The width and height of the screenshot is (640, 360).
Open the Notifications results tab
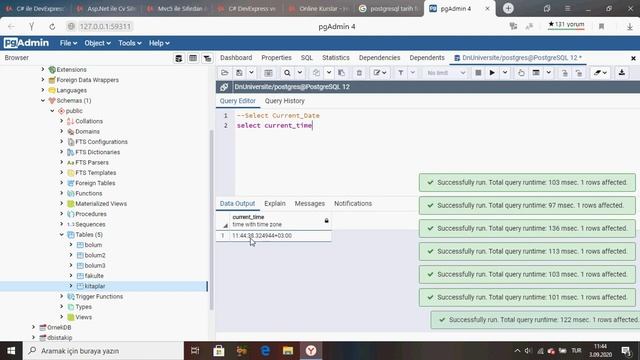point(353,203)
